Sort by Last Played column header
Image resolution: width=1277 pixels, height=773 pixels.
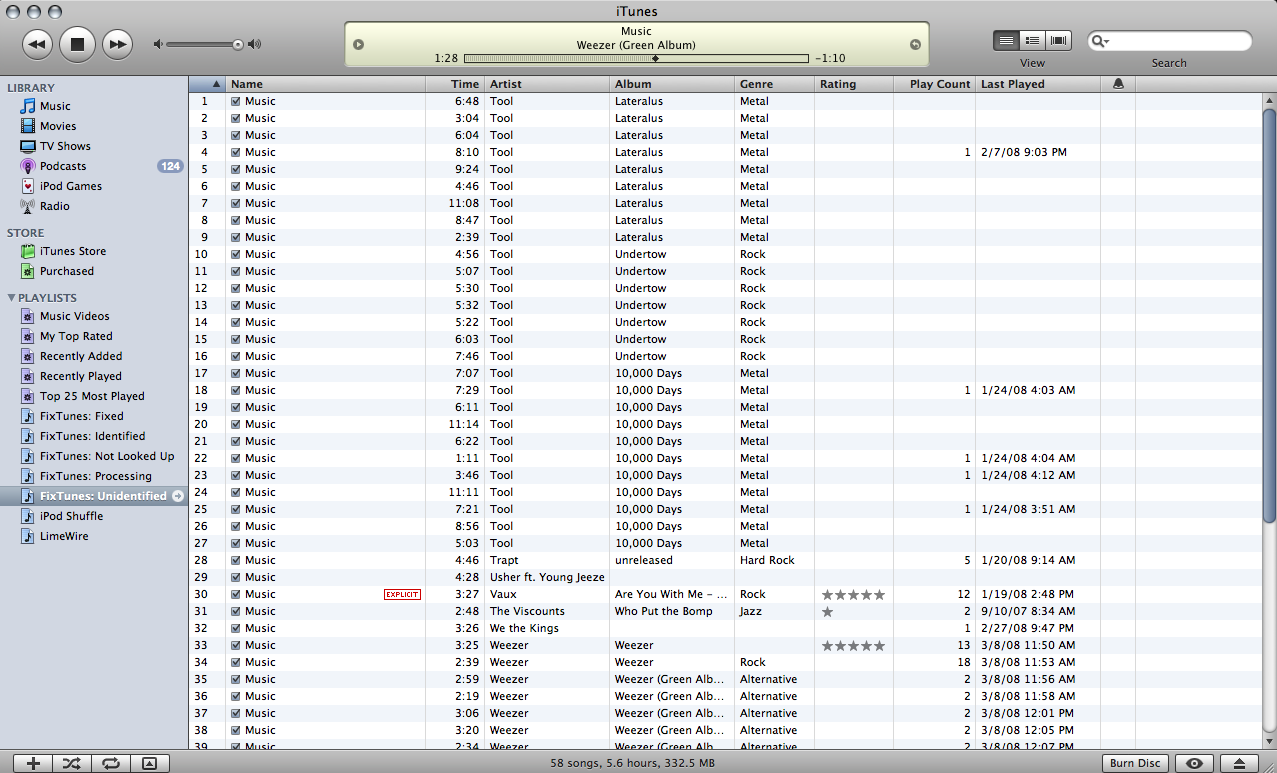(x=1038, y=84)
